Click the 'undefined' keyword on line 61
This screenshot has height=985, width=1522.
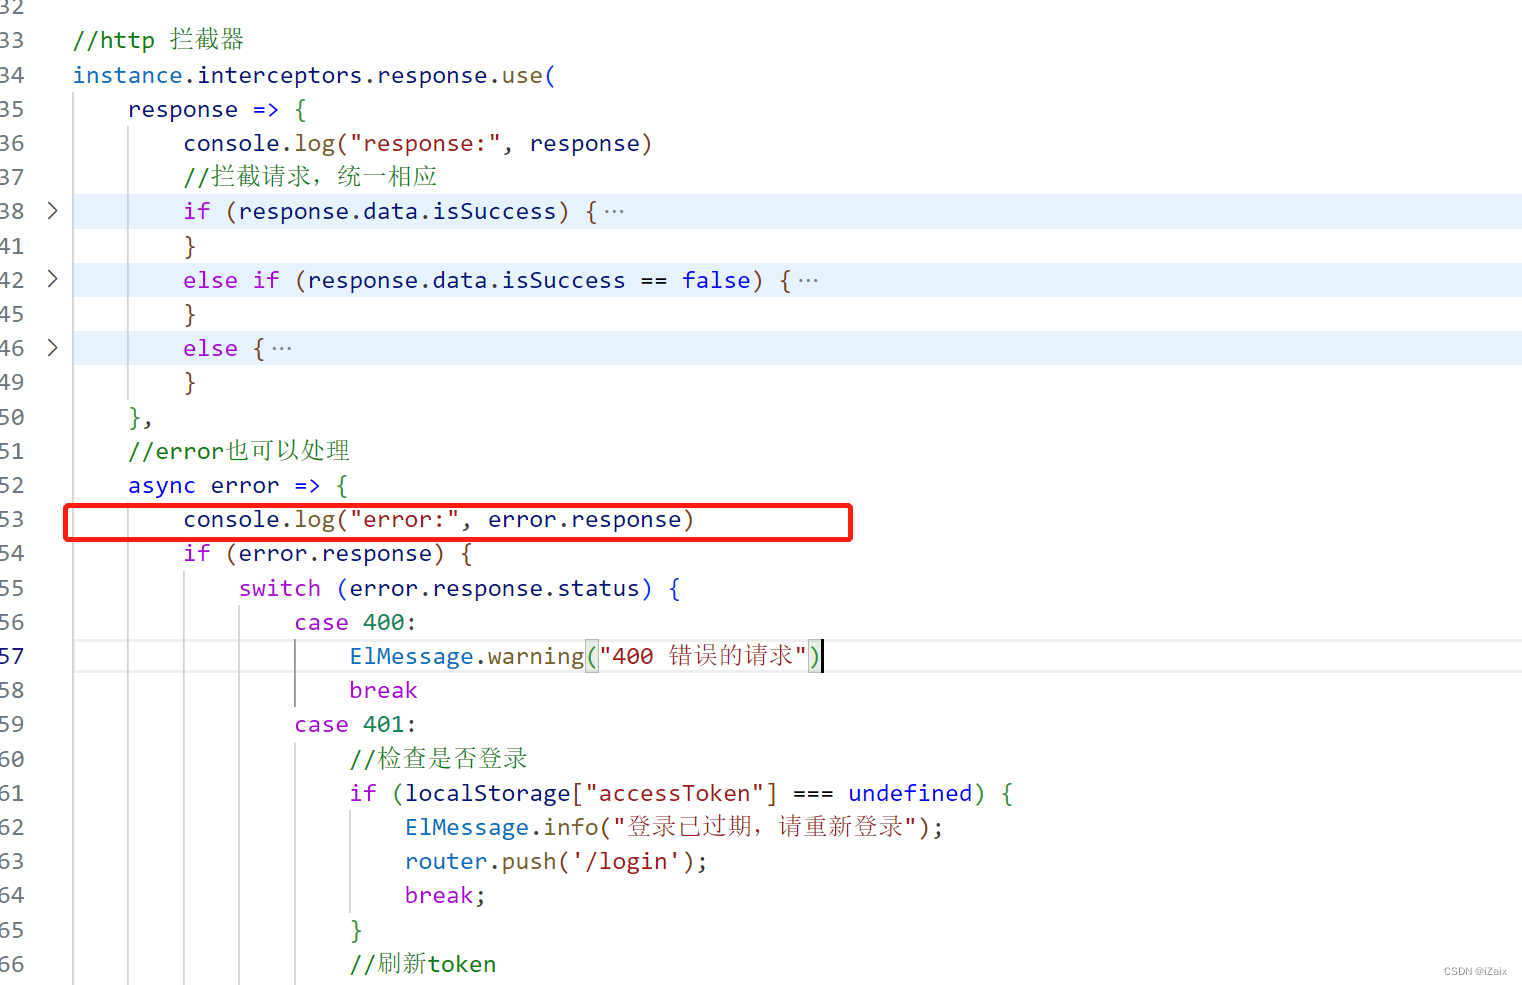[910, 793]
